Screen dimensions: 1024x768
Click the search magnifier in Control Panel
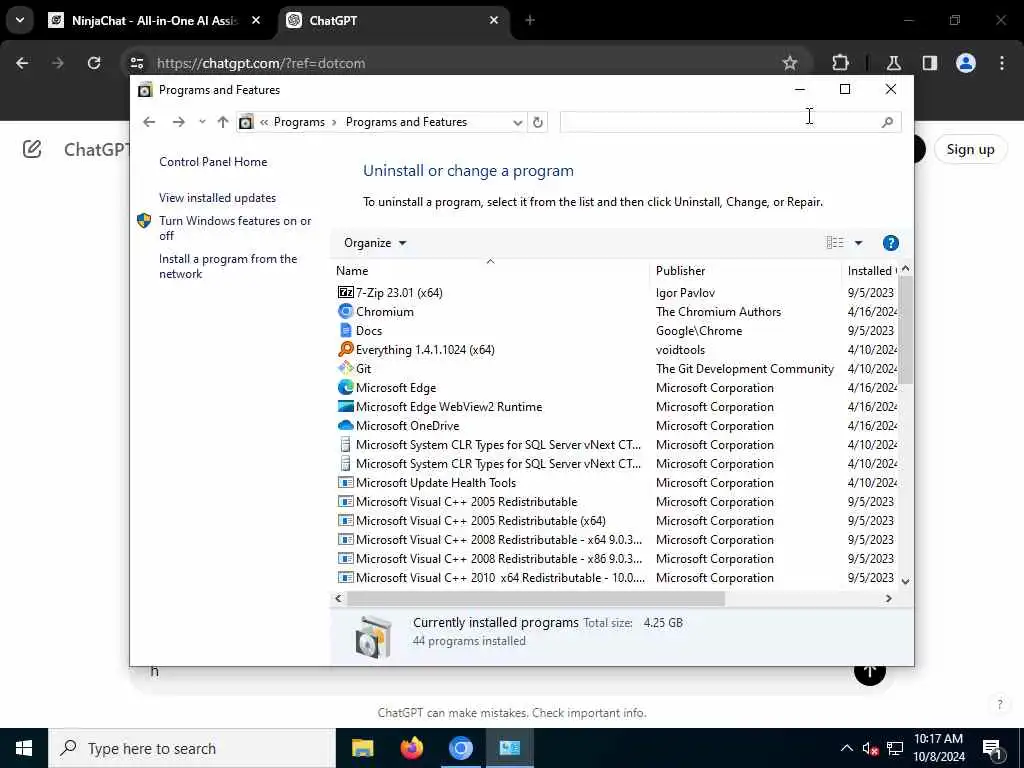click(x=887, y=122)
